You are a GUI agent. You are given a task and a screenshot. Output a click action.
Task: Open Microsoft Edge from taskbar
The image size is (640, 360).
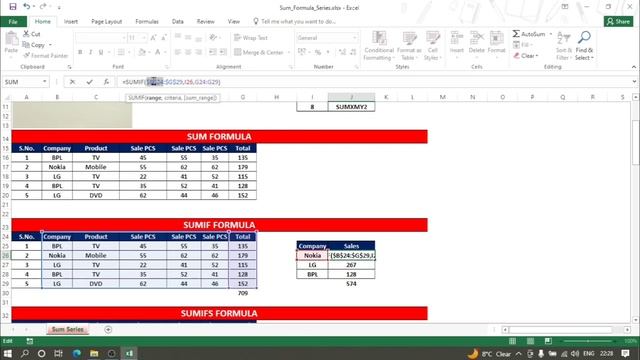77,353
